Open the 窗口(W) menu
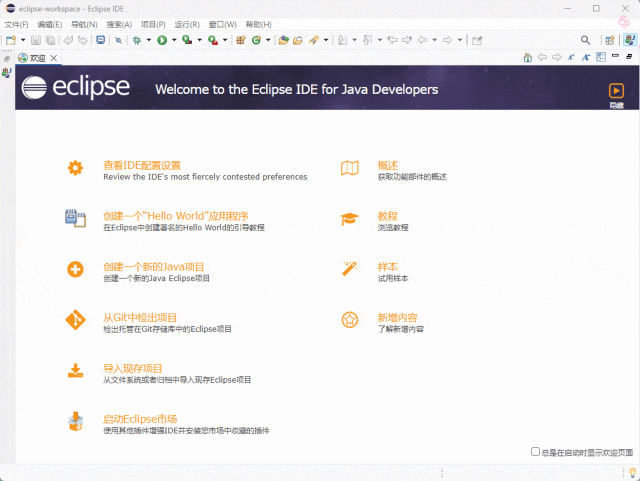Viewport: 640px width, 481px height. tap(222, 24)
